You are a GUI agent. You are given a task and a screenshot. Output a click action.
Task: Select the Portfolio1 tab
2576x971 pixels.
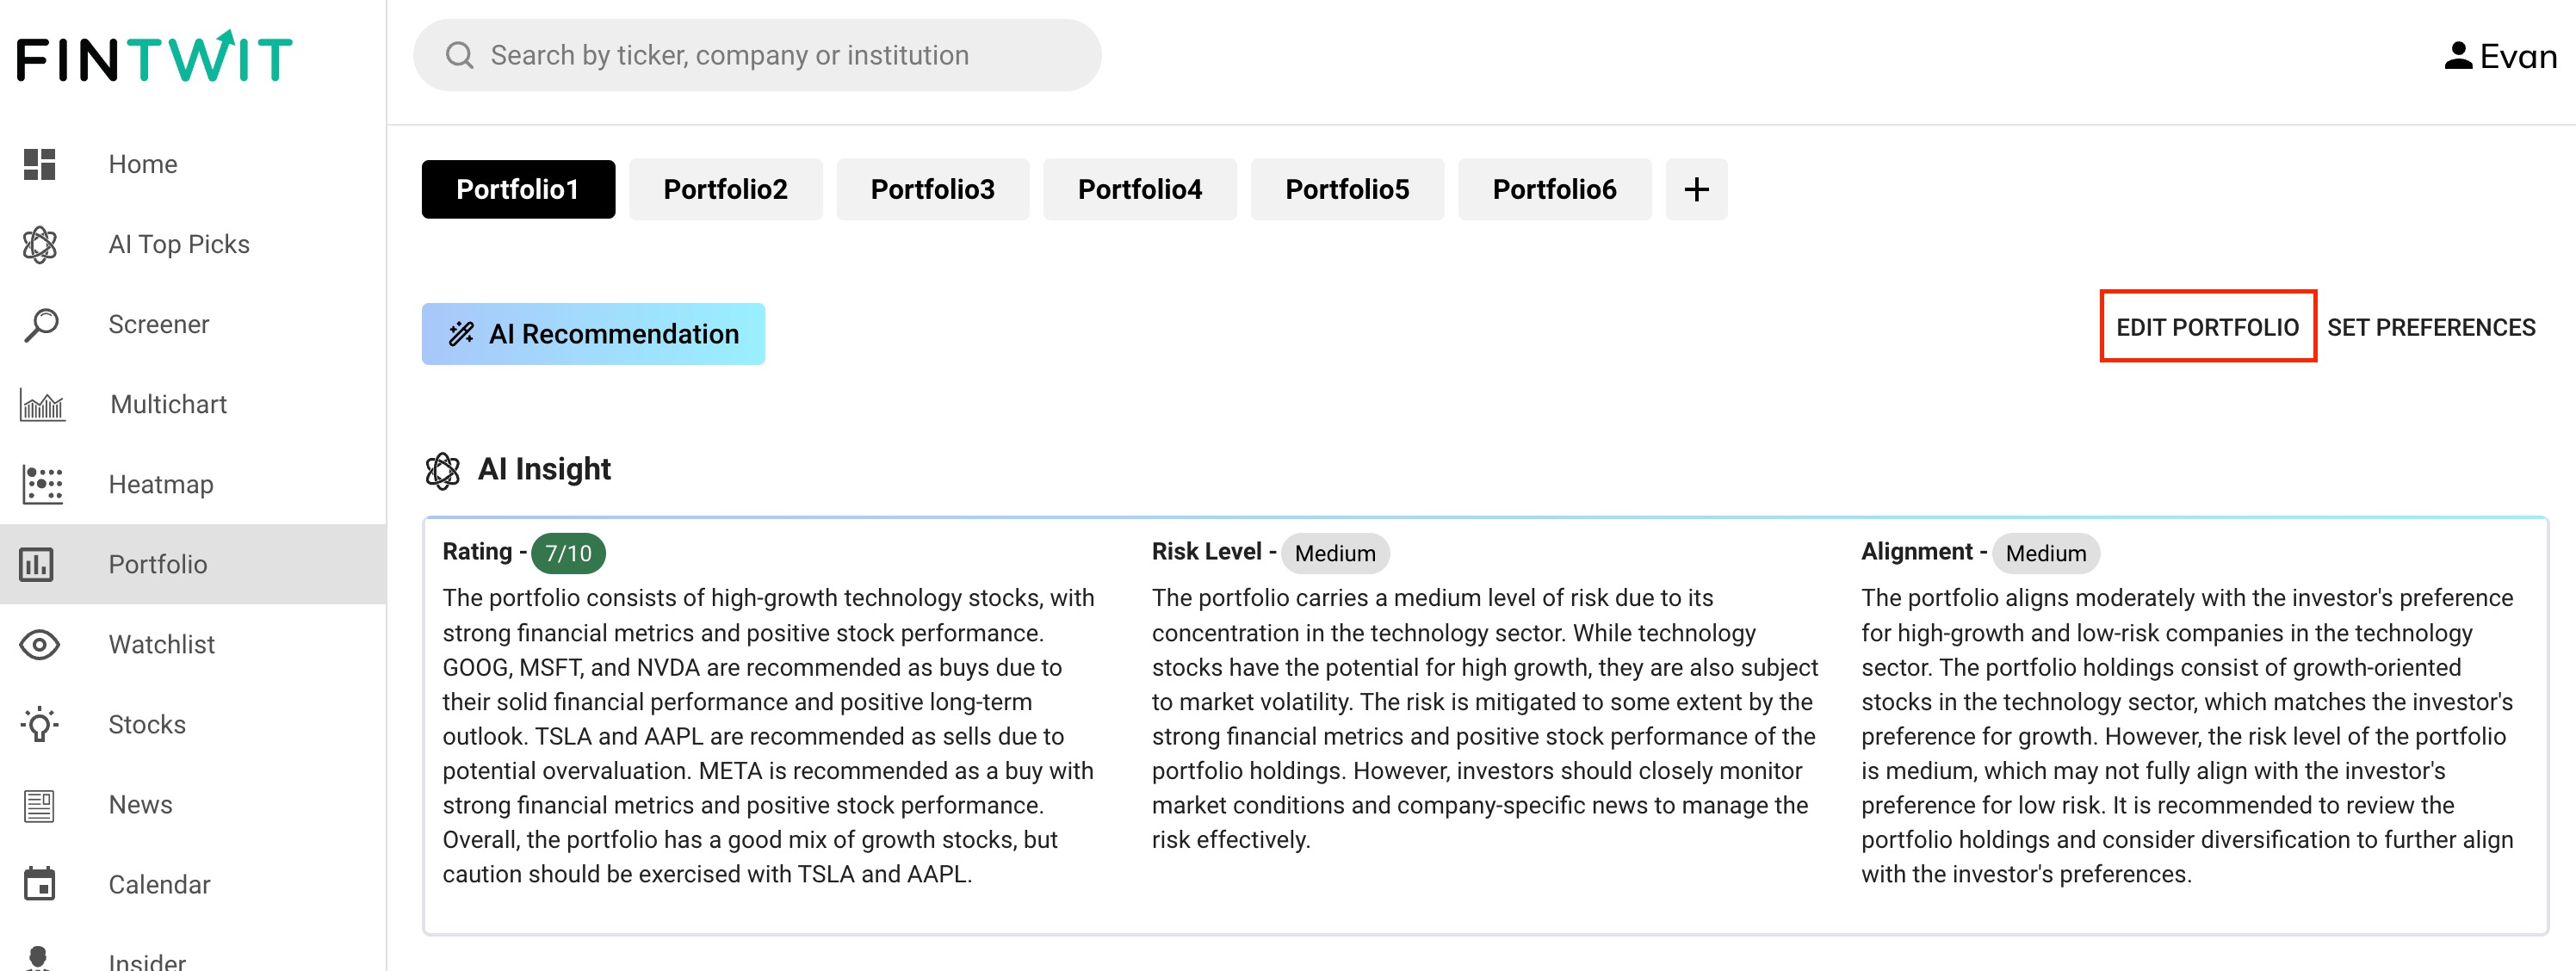[518, 189]
